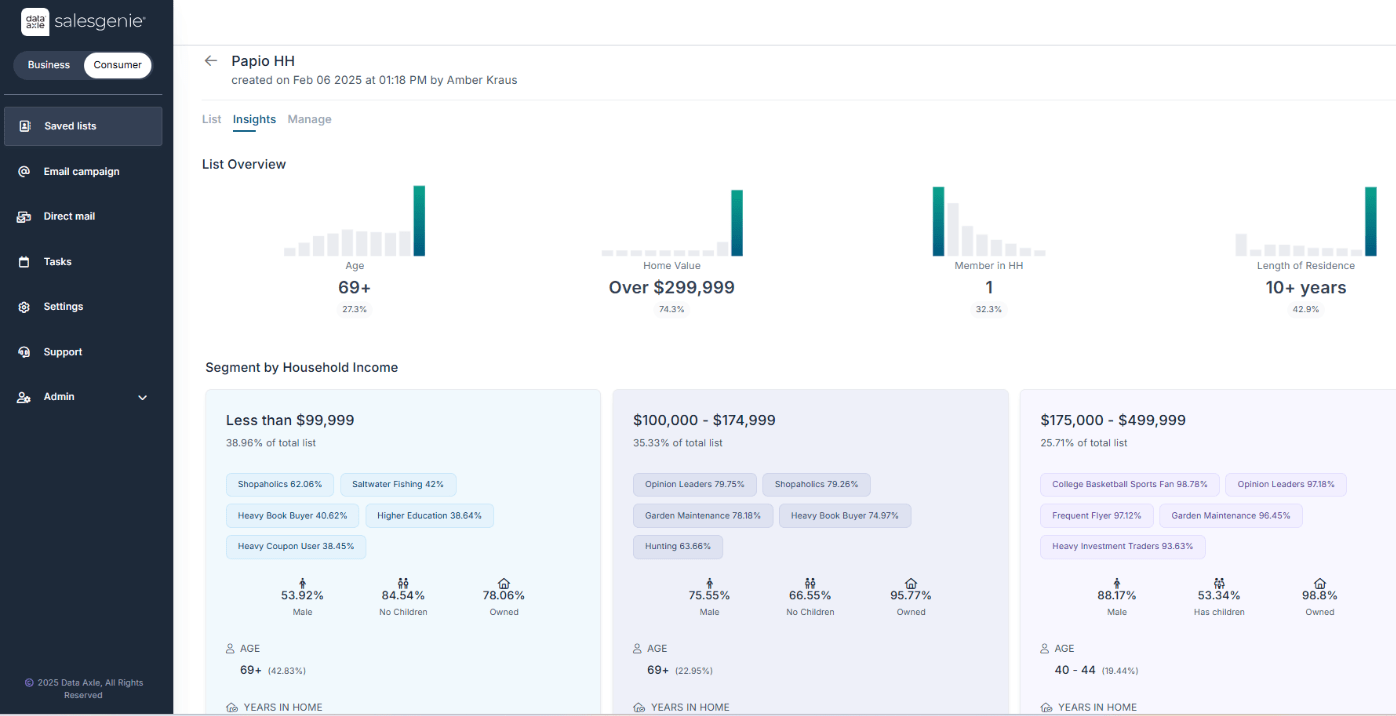Click the back arrow beside Papio HH
1396x716 pixels.
point(210,61)
